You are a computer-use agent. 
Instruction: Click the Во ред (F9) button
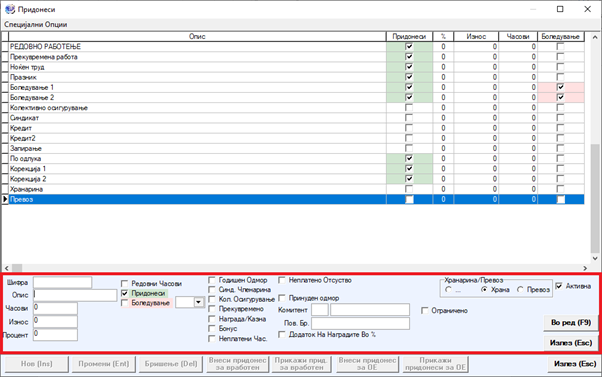571,323
